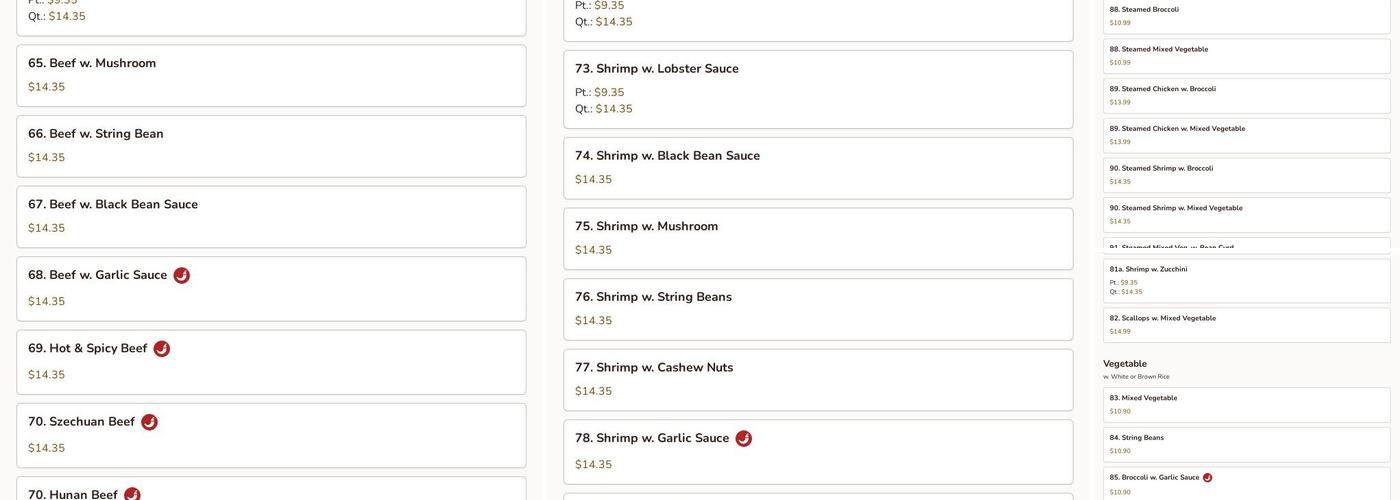Open 88. Steamed Mixed Vegetable item
Screen dimensions: 1400x500
click(1246, 56)
